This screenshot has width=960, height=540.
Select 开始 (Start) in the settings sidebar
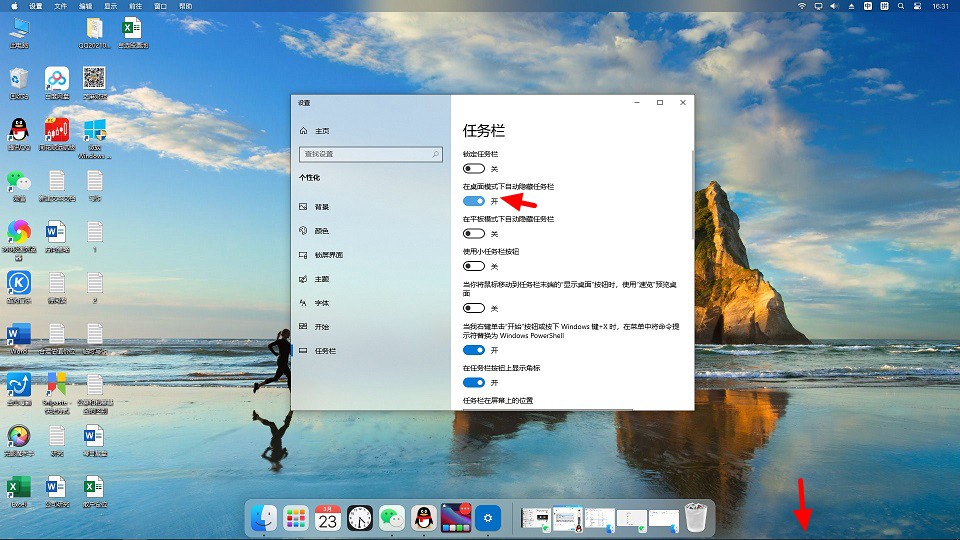(x=321, y=327)
